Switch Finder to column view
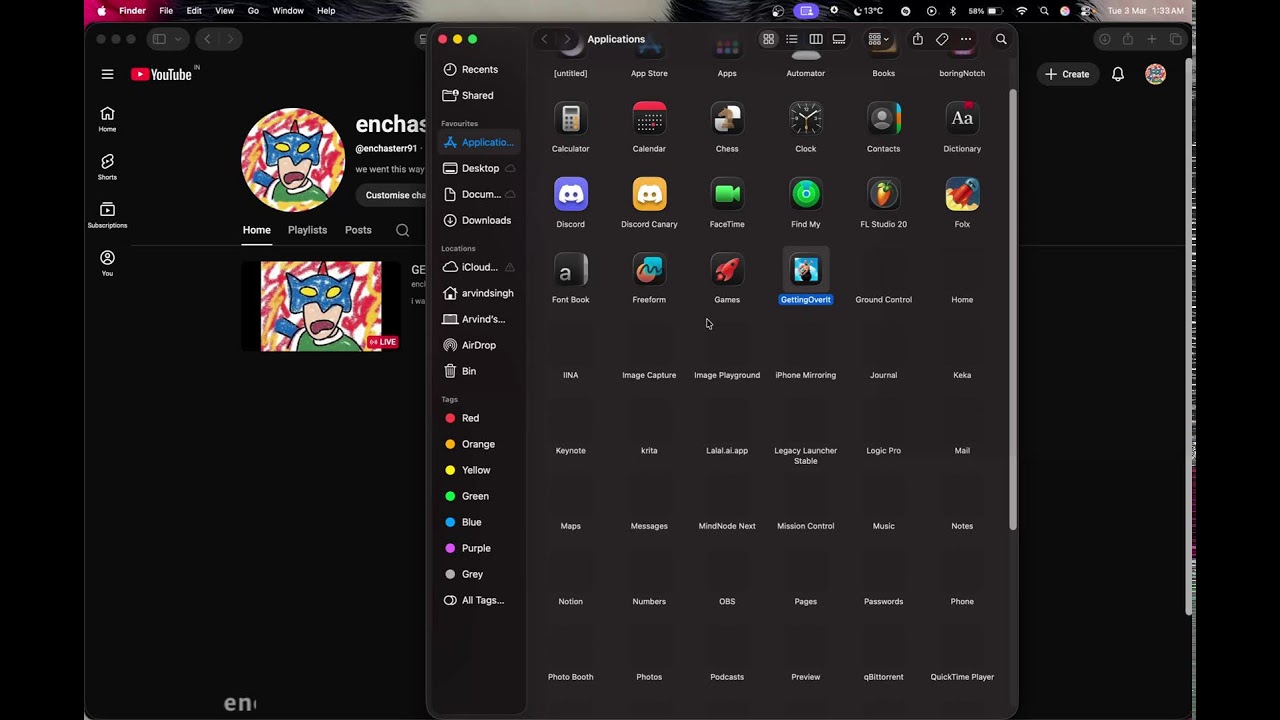 pos(816,39)
